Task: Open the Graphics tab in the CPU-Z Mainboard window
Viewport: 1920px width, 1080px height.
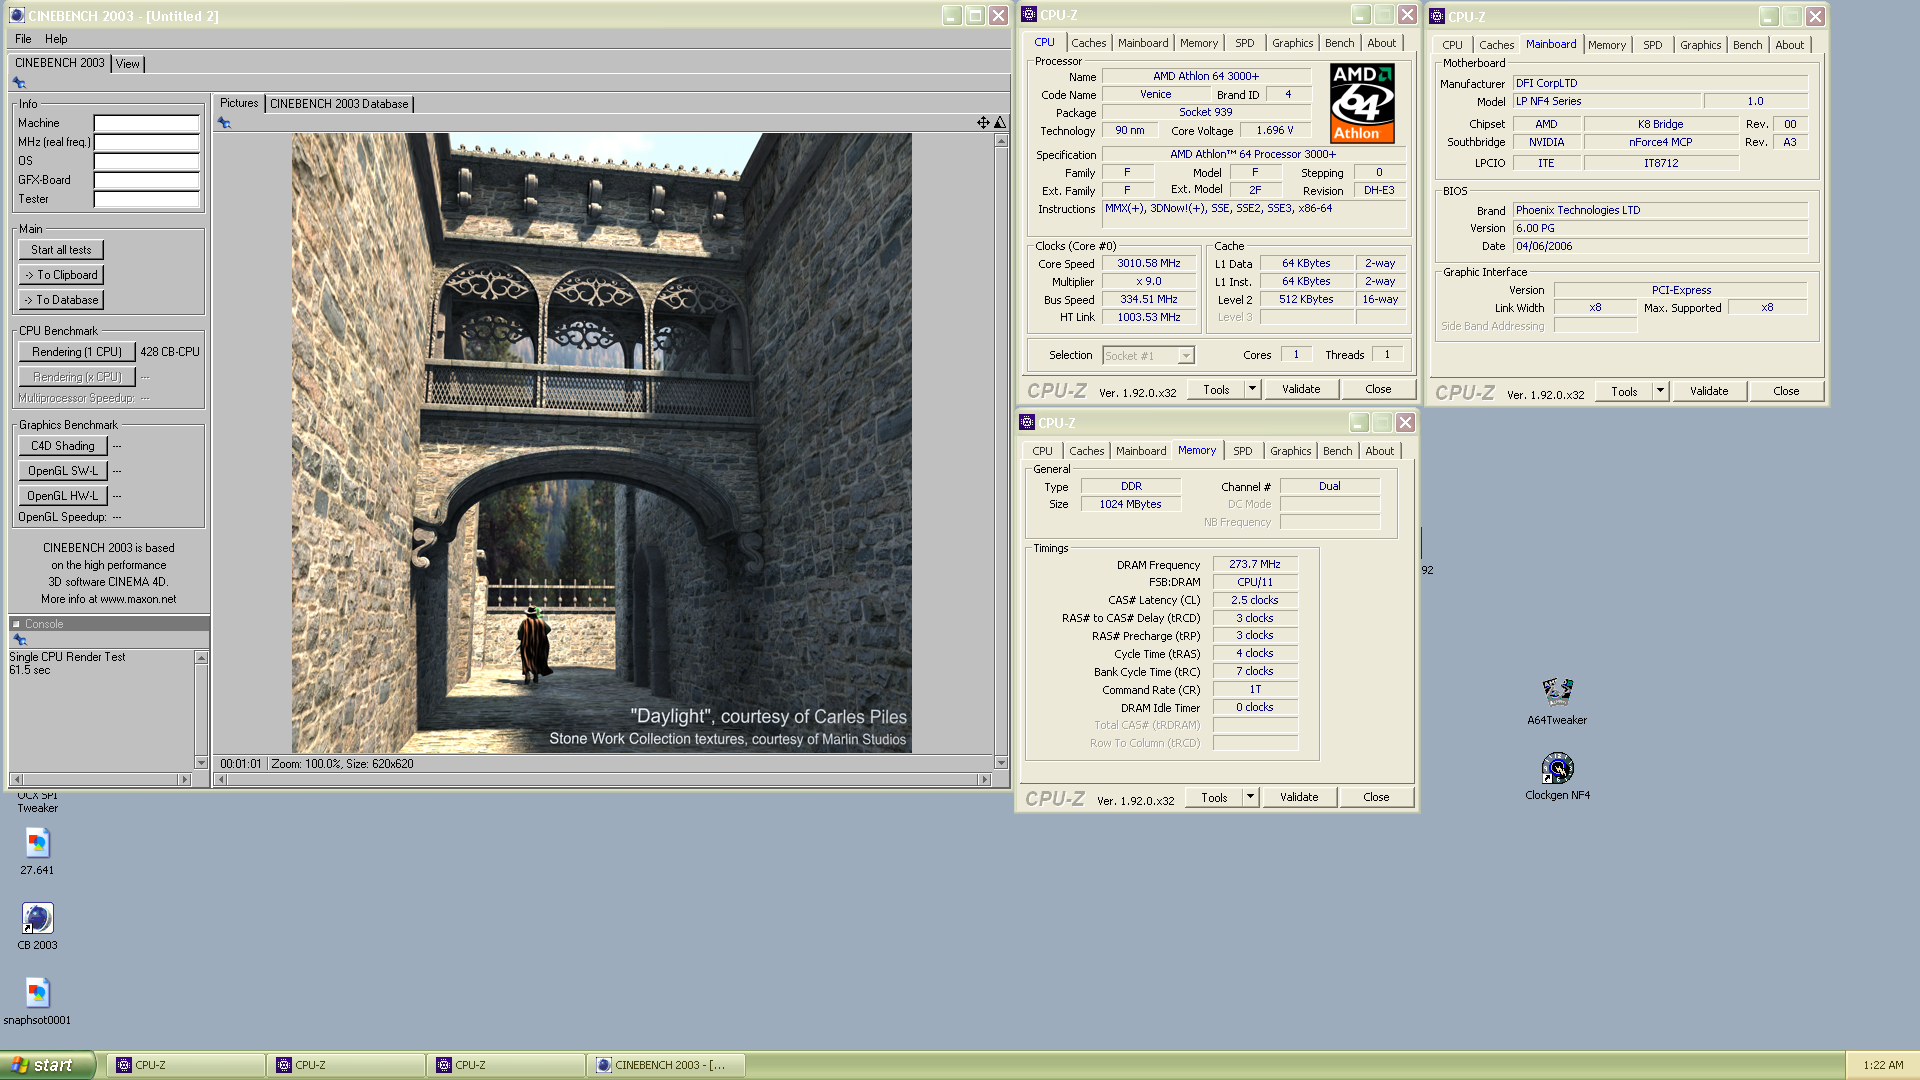Action: coord(1700,45)
